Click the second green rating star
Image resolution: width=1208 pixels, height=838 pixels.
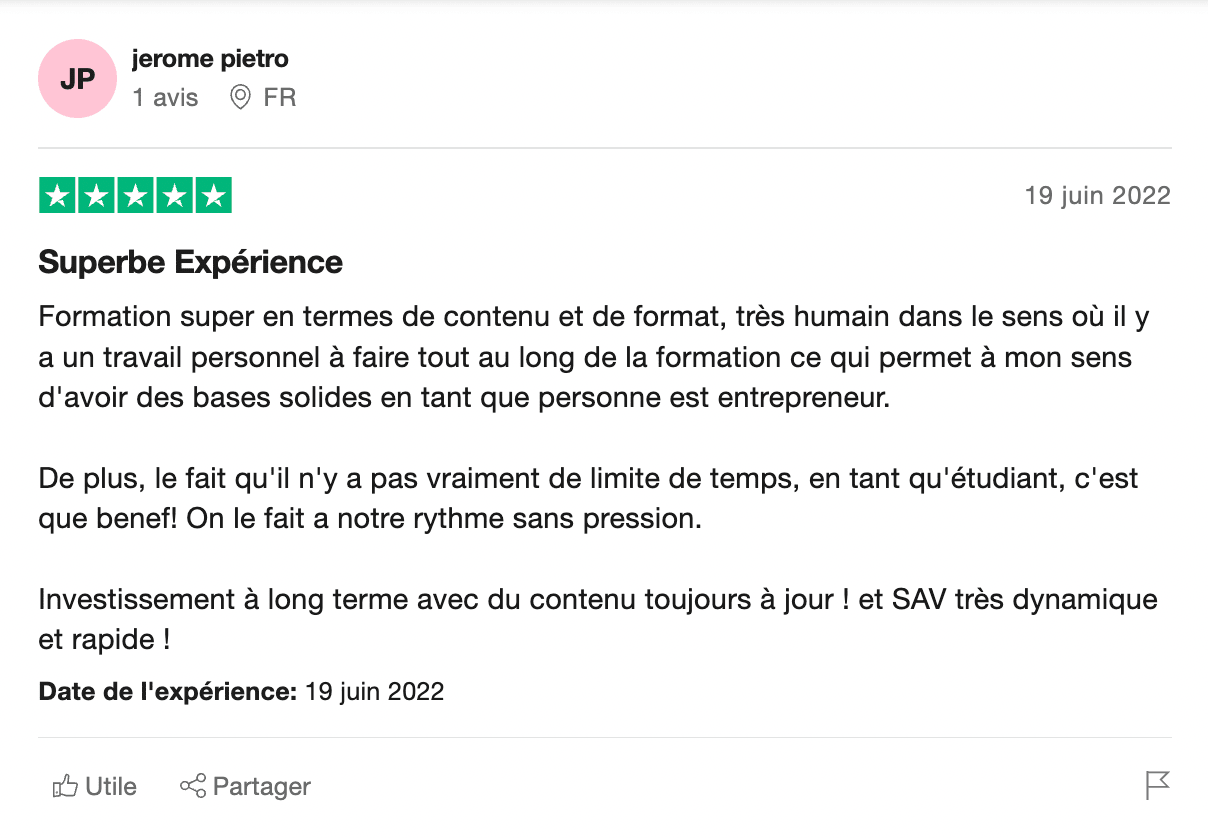[97, 196]
